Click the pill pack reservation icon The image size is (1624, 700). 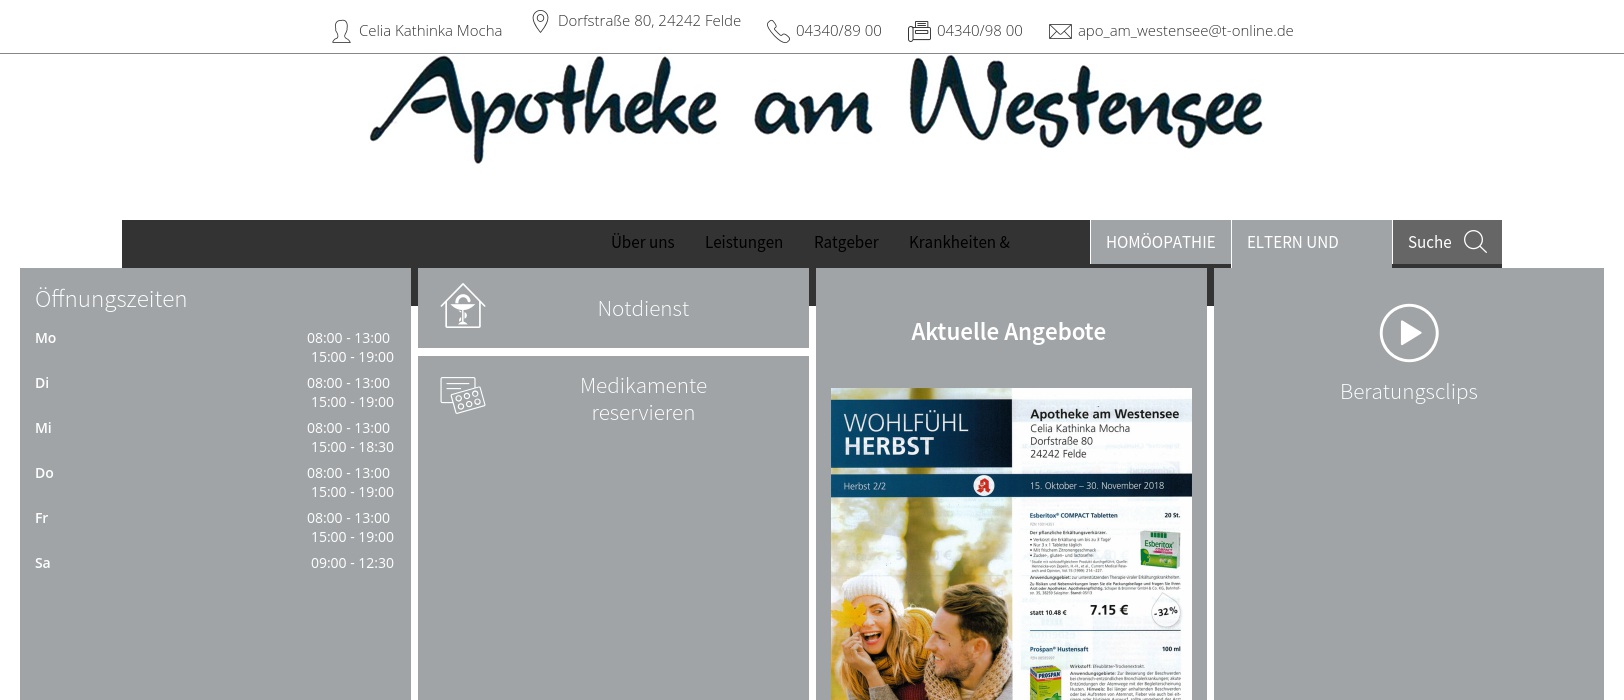[463, 395]
